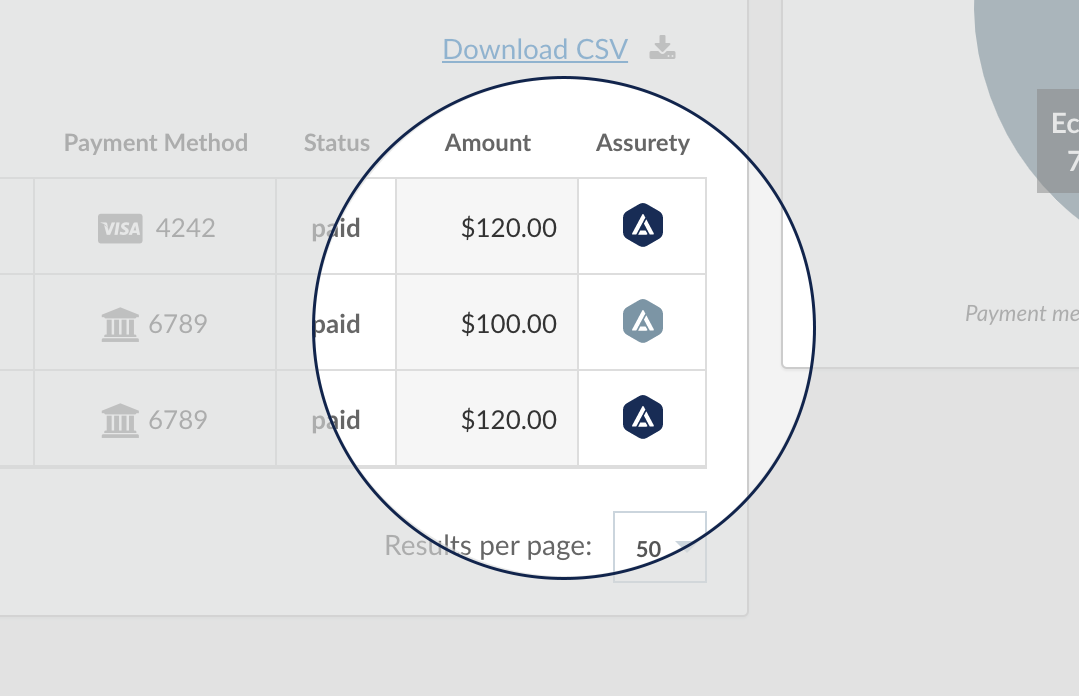This screenshot has height=696, width=1079.
Task: Select the $120.00 amount in the last row
Action: coord(509,420)
